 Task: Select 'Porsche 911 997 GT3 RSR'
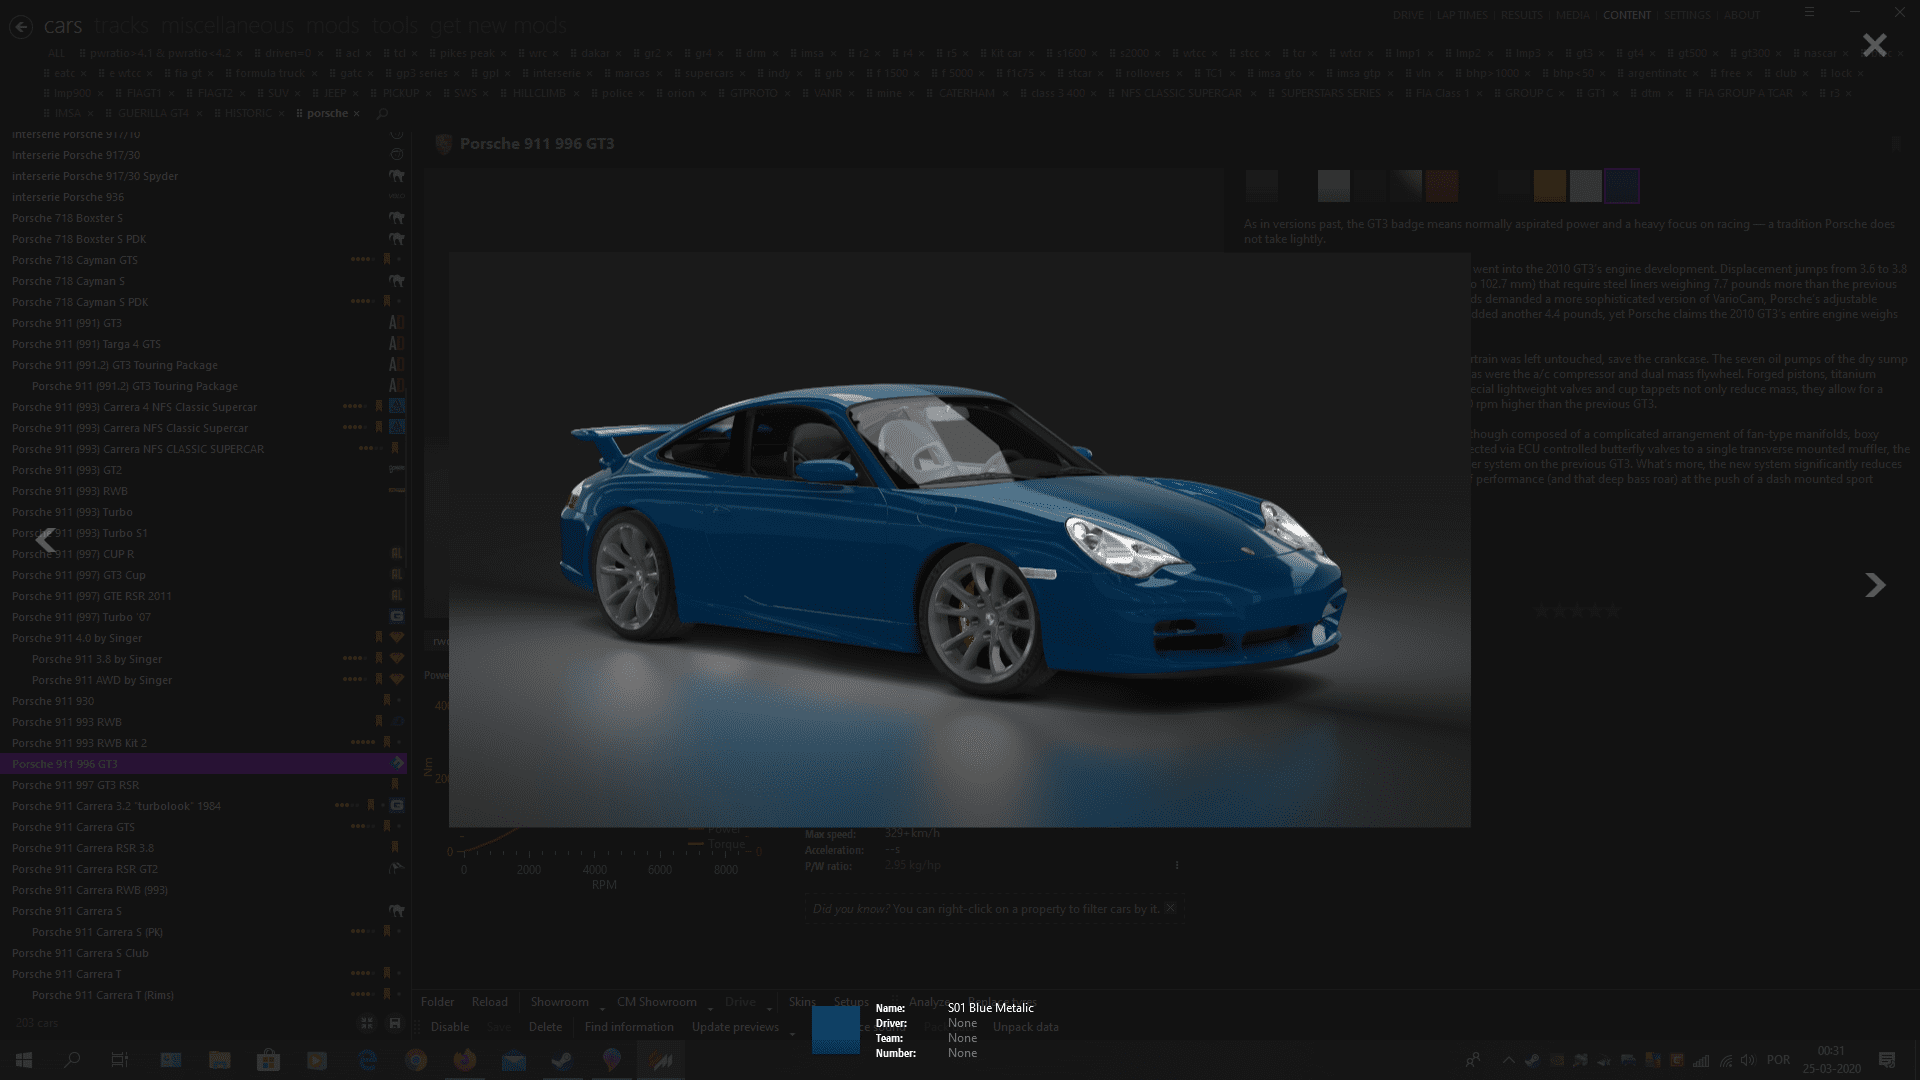click(x=203, y=785)
